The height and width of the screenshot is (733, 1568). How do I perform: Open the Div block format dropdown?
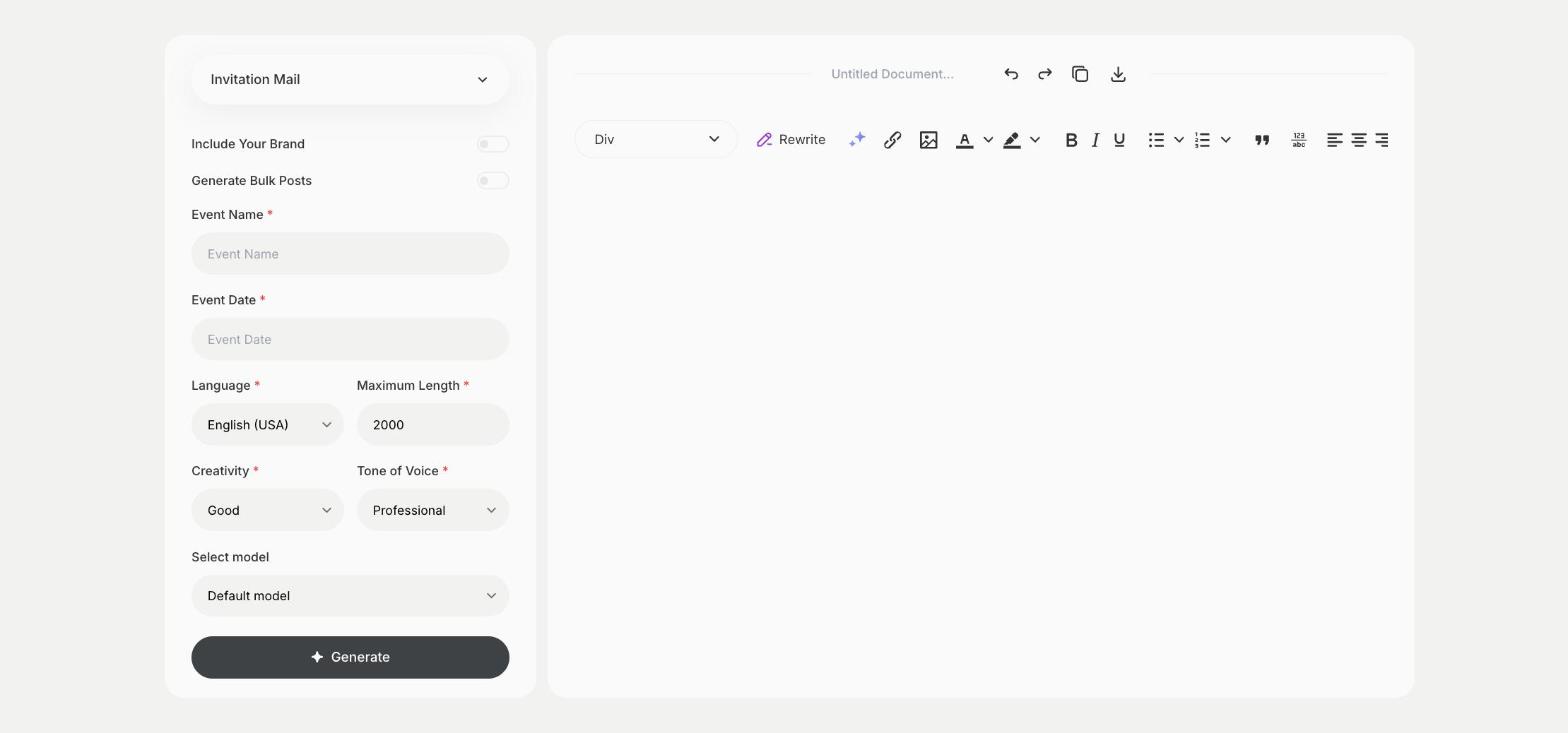[x=656, y=139]
